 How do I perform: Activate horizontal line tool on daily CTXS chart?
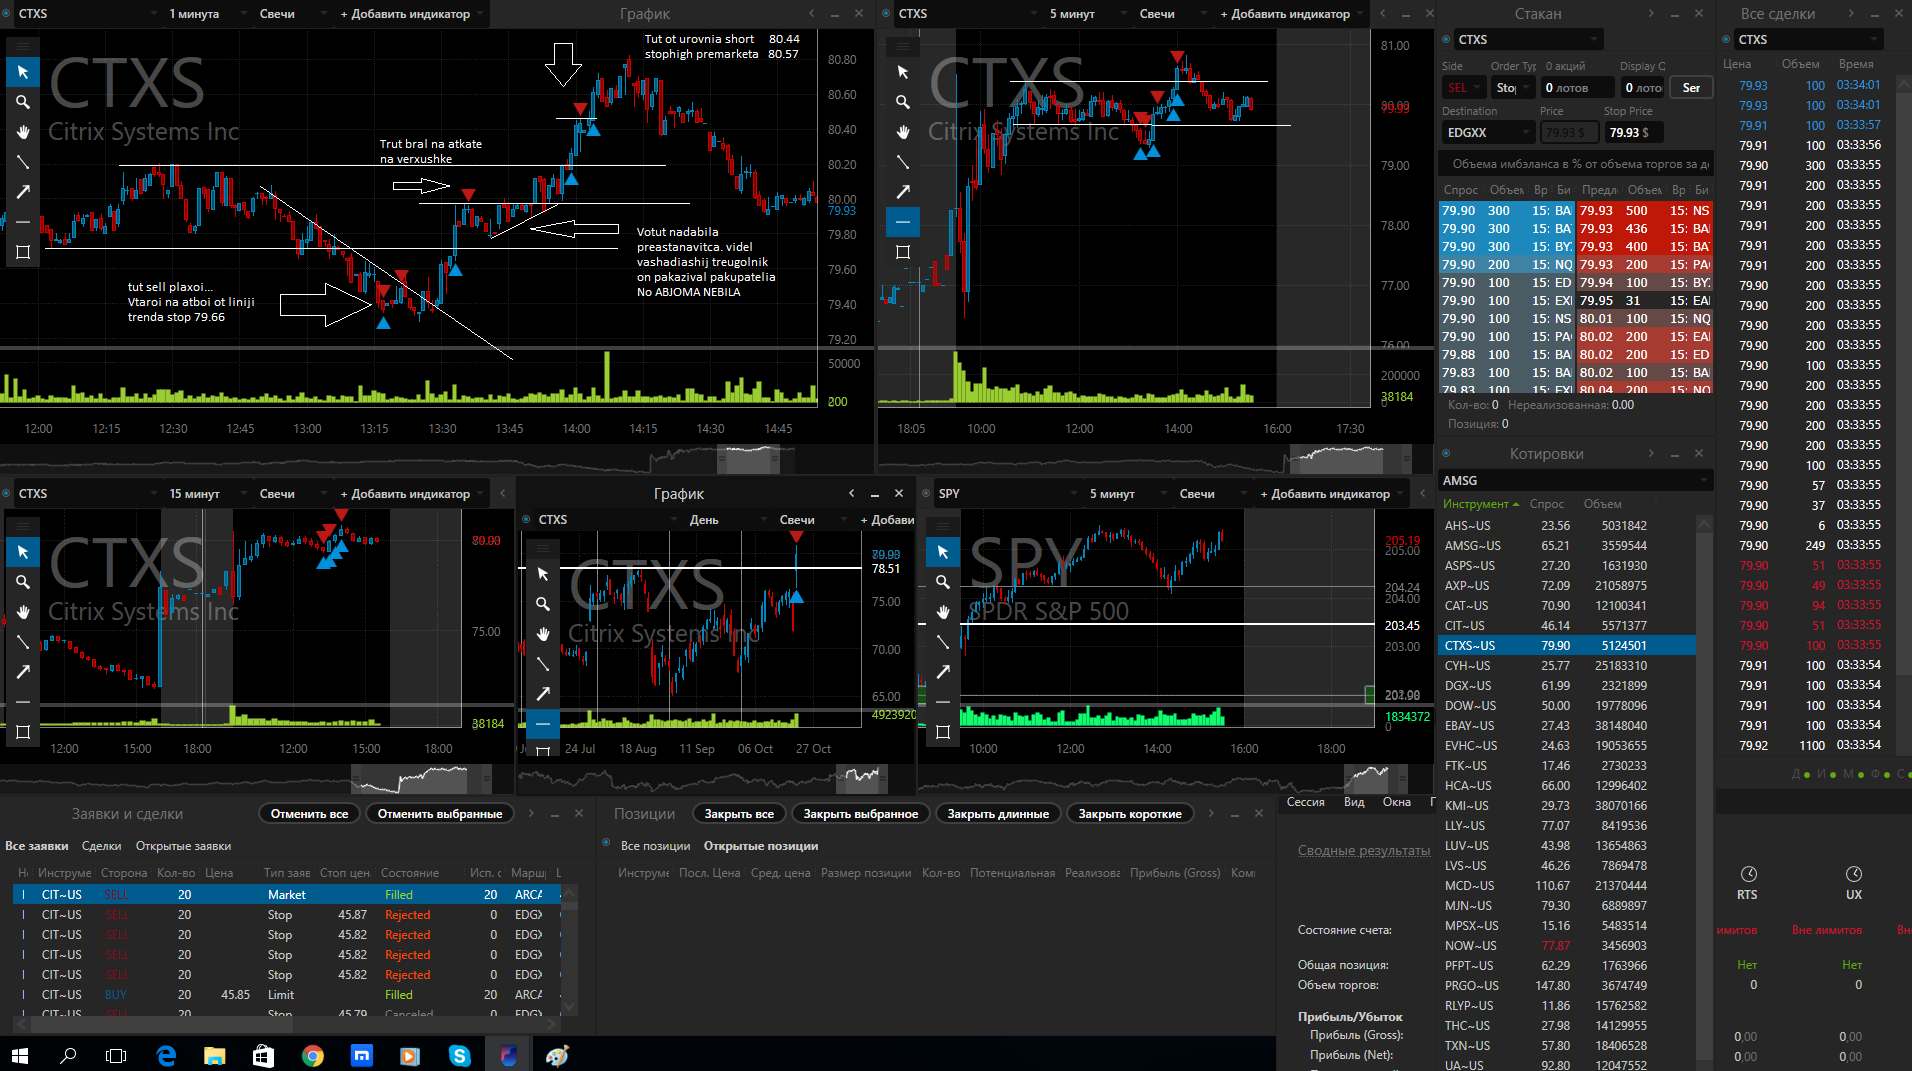click(543, 723)
